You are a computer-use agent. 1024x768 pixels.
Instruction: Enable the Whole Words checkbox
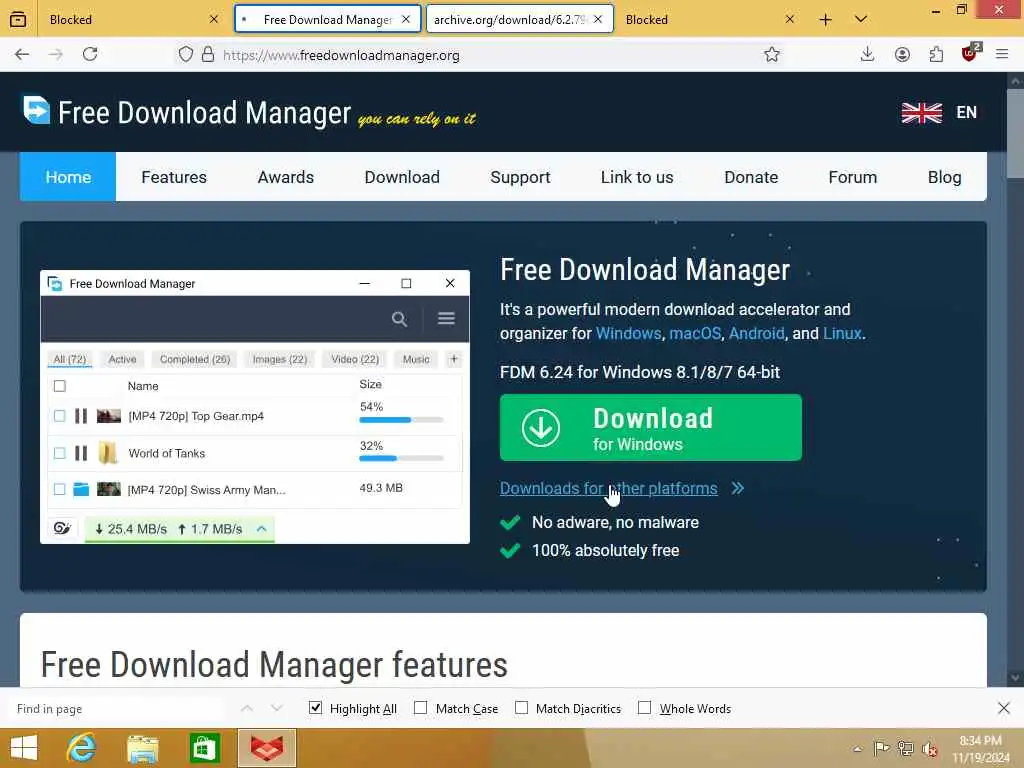tap(645, 708)
